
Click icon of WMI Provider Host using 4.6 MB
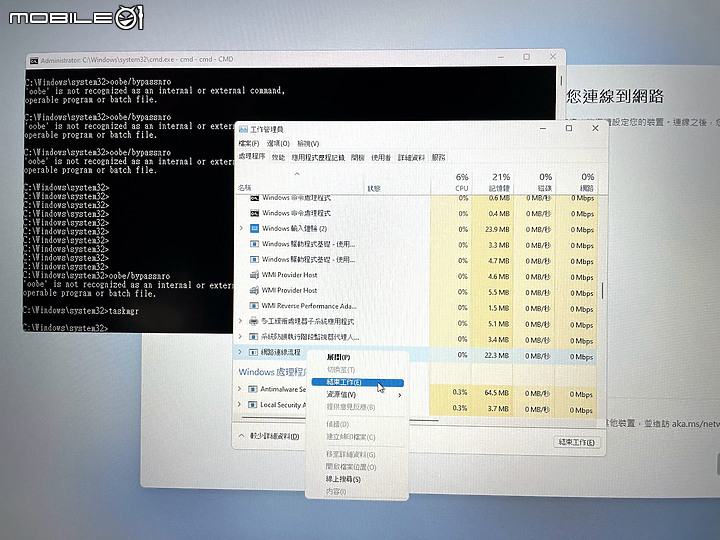click(x=254, y=275)
